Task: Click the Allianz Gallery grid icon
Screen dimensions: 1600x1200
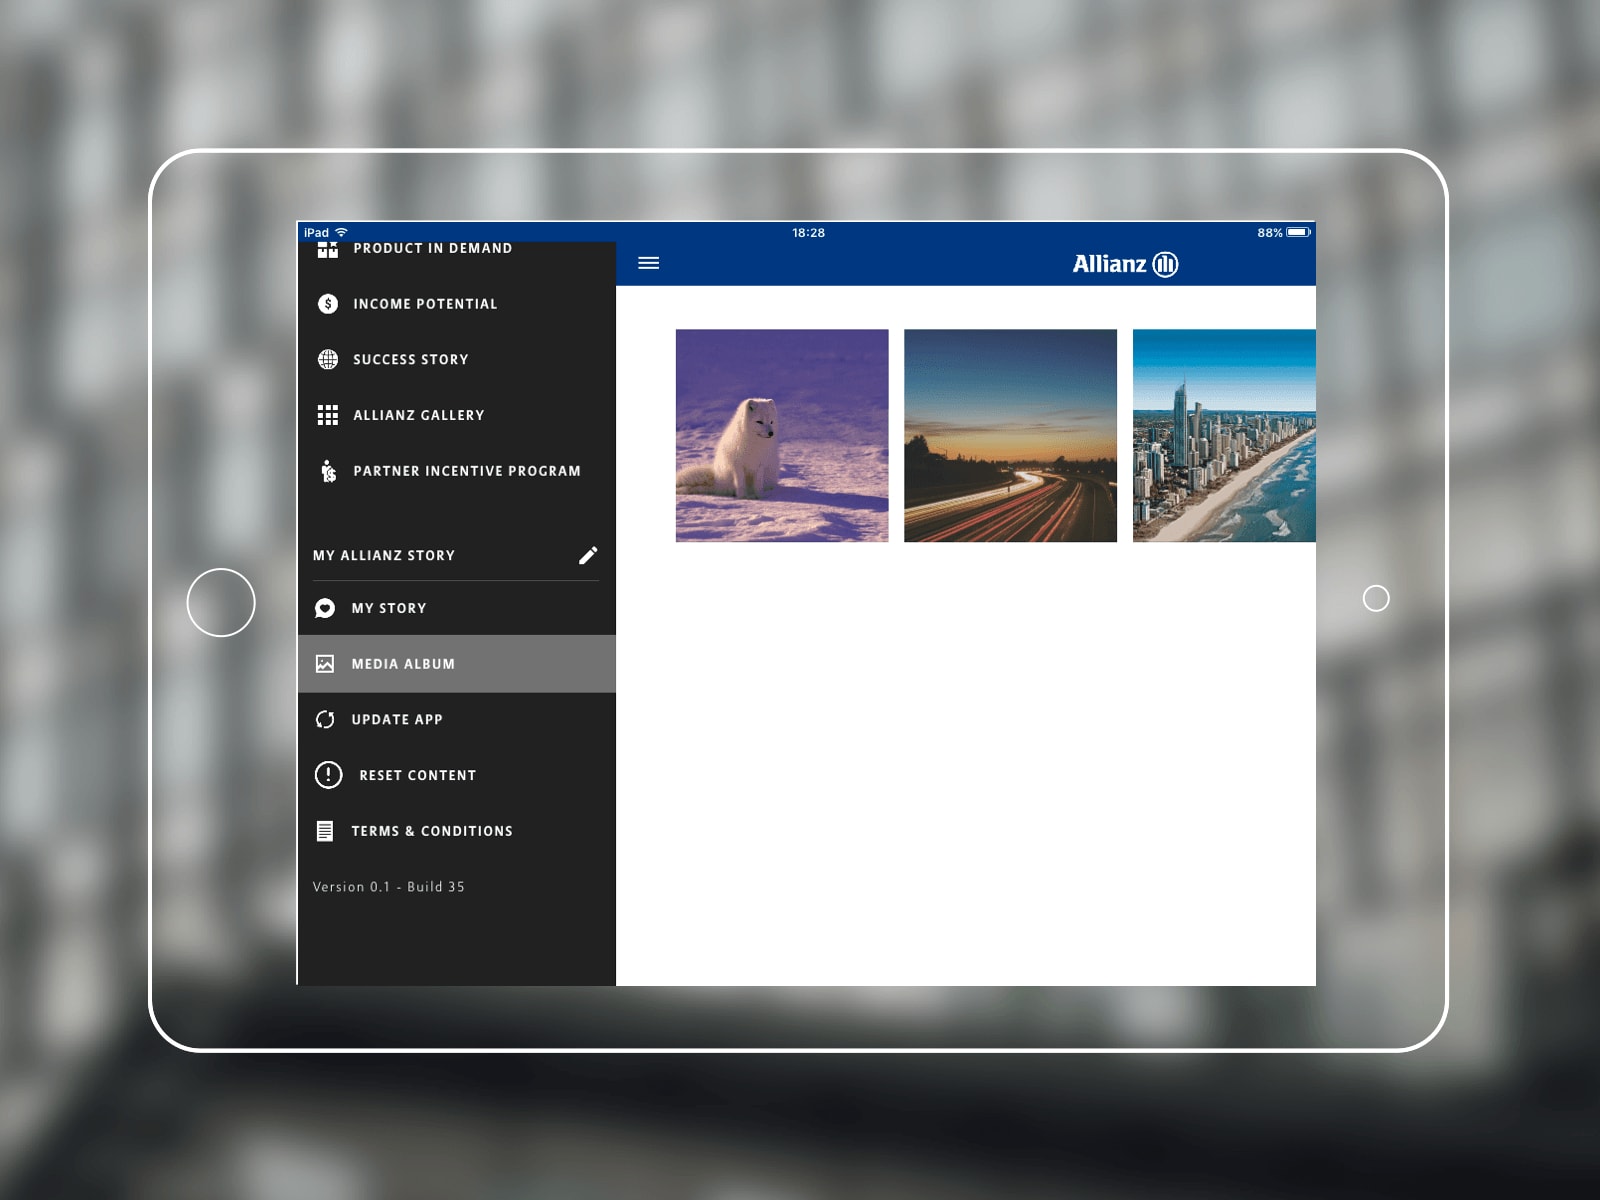Action: pos(328,415)
